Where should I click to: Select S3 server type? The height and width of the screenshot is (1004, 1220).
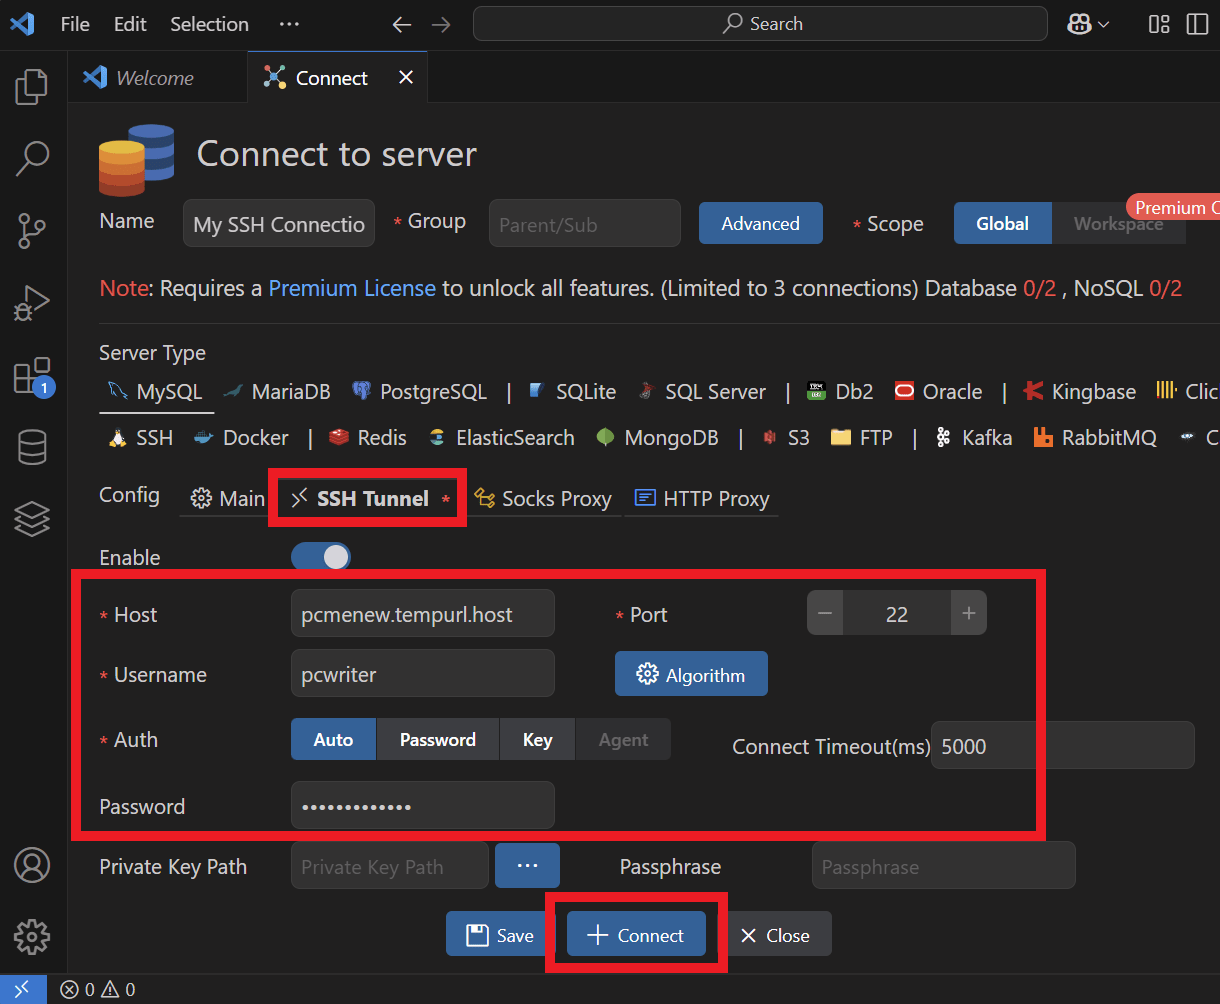point(785,438)
